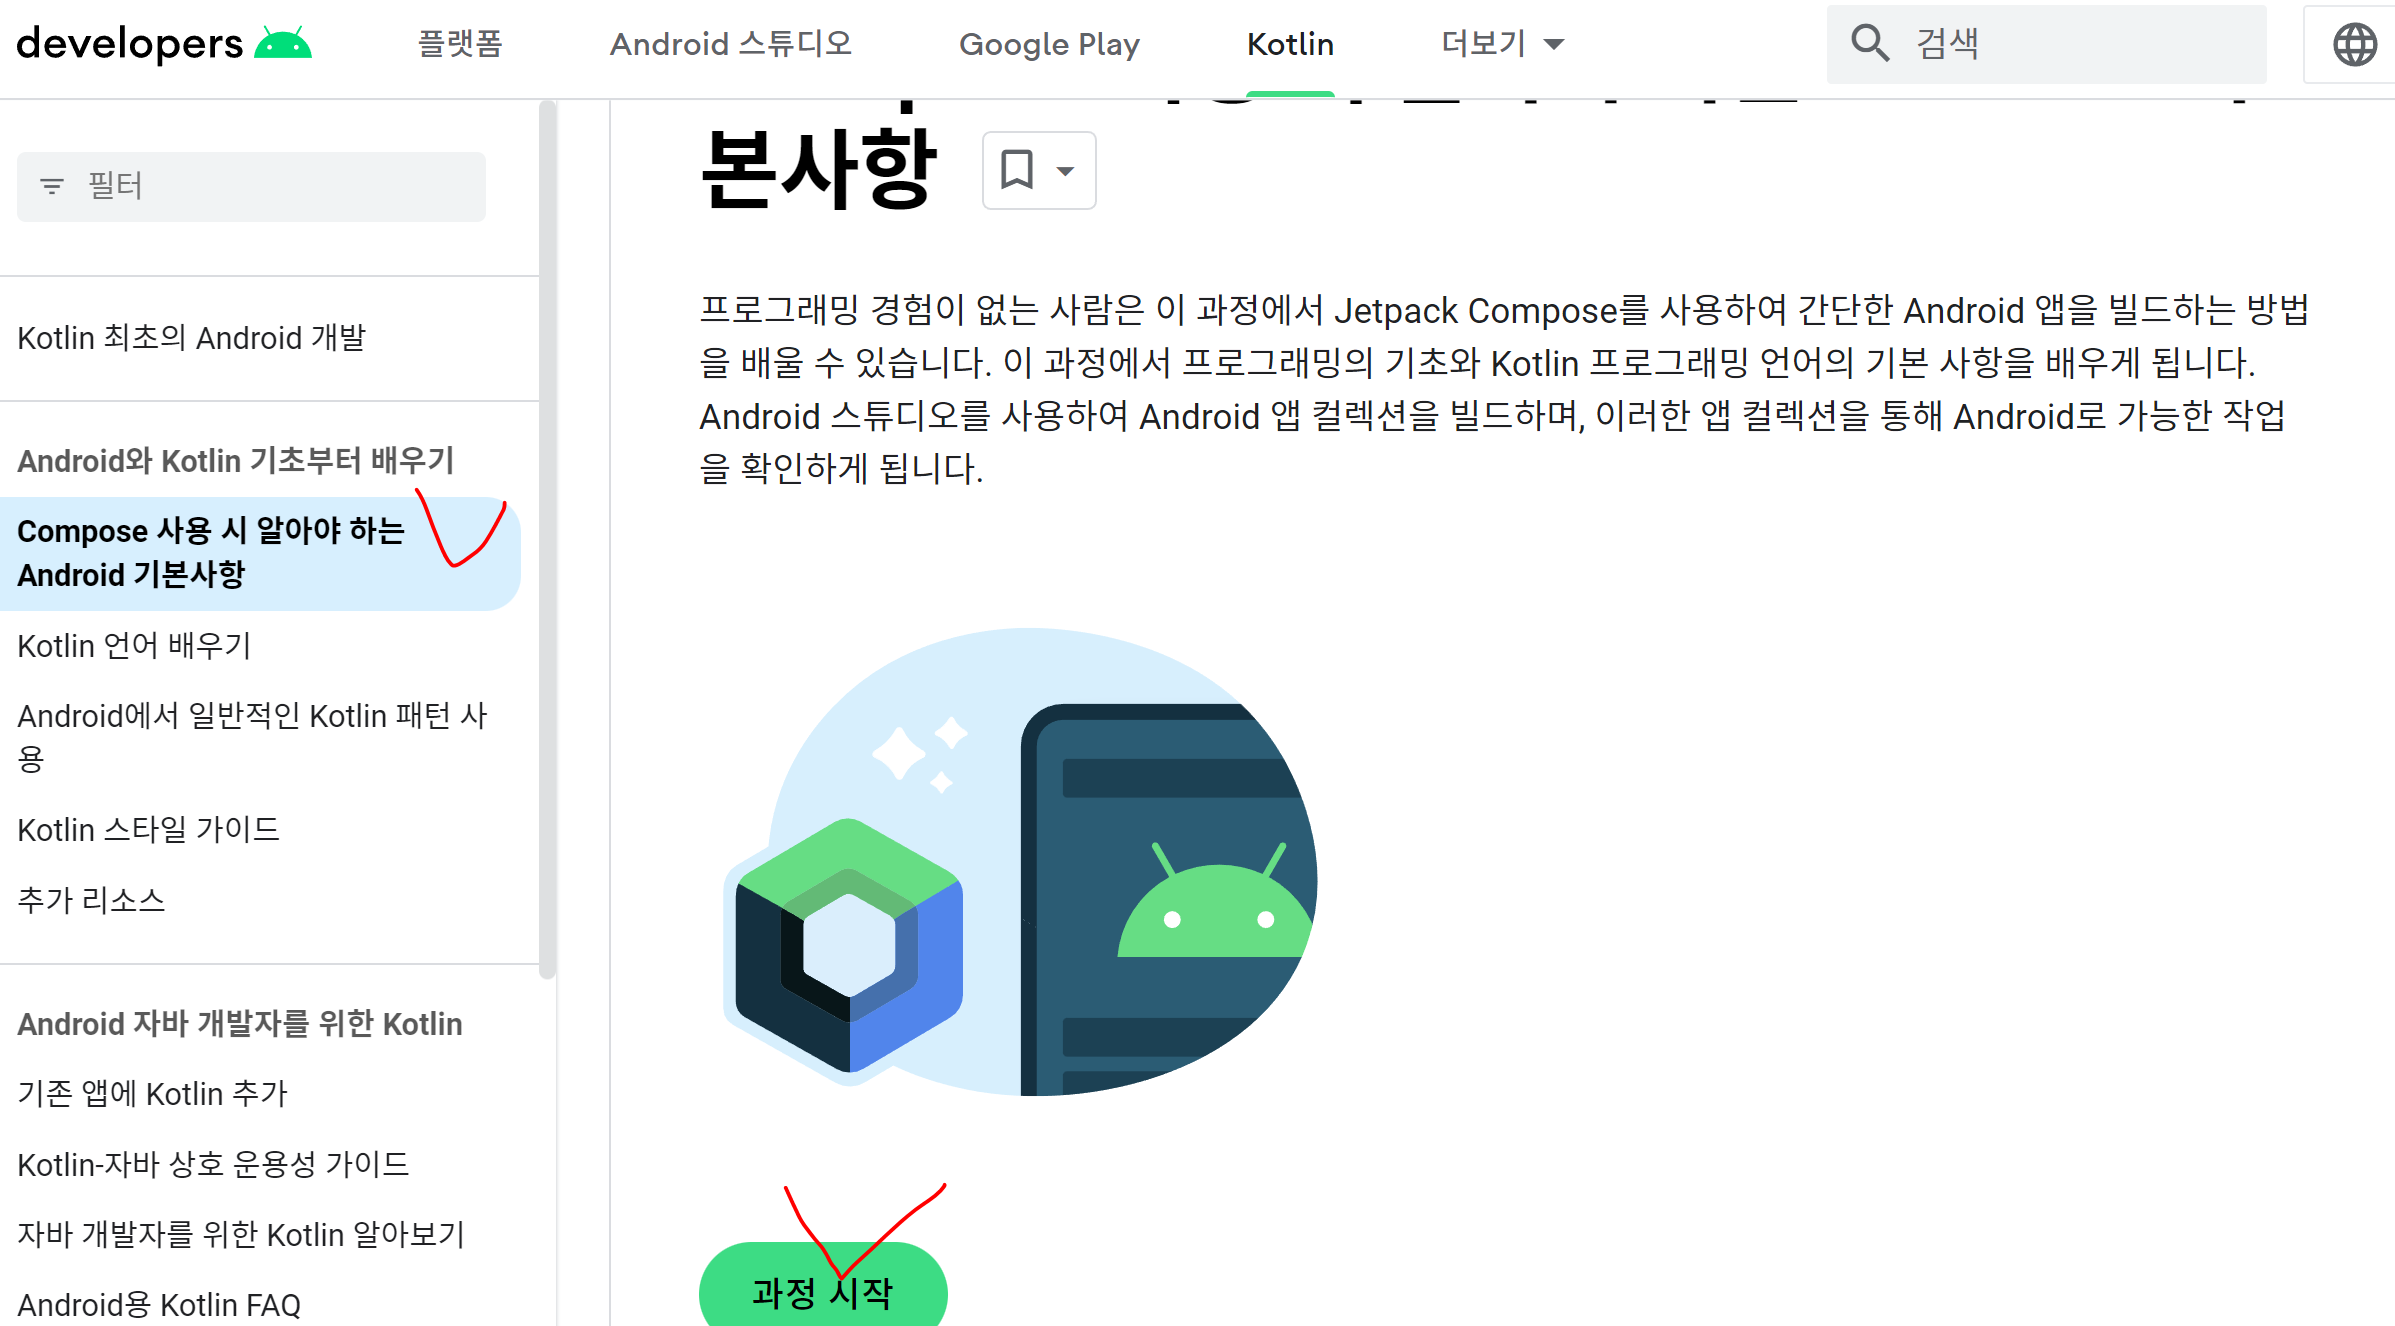The image size is (2395, 1326).
Task: Click the sidebar vertical scrollbar
Action: pyautogui.click(x=547, y=540)
